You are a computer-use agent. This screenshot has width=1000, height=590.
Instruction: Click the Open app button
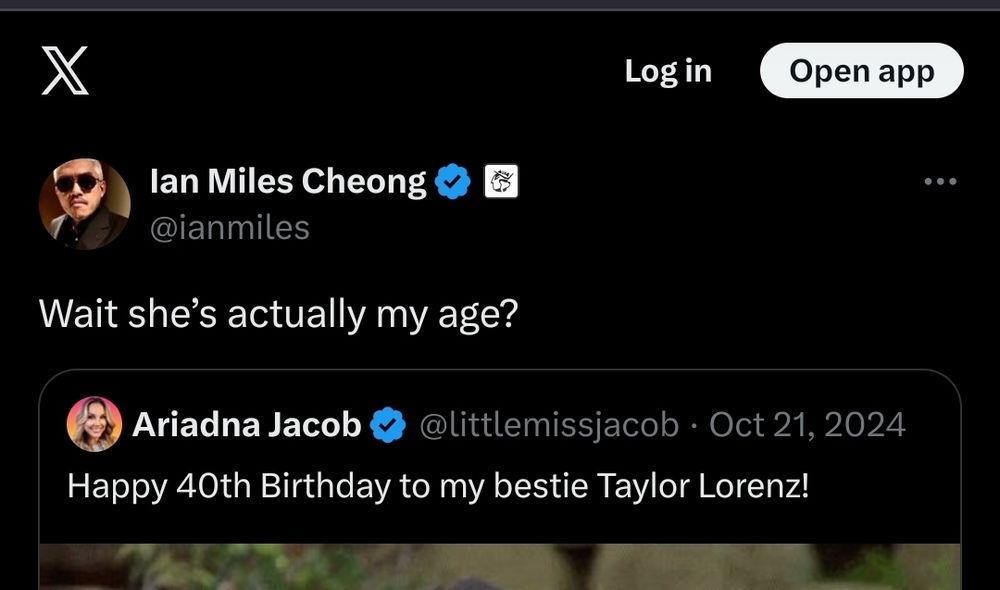[x=861, y=70]
